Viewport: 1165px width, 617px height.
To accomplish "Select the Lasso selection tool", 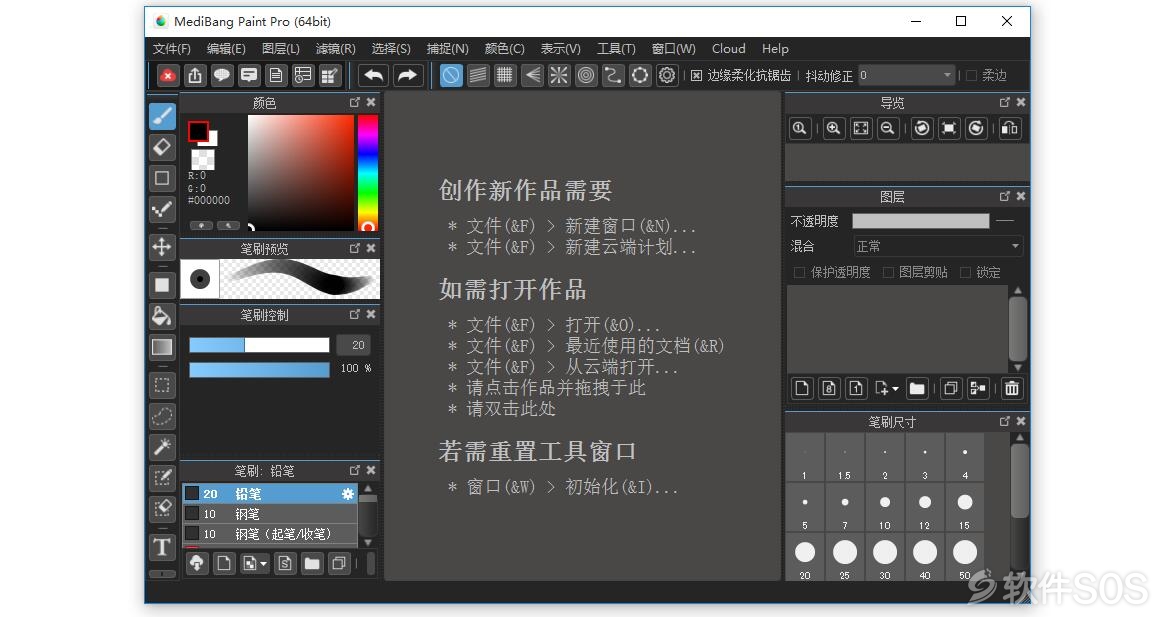I will [162, 416].
